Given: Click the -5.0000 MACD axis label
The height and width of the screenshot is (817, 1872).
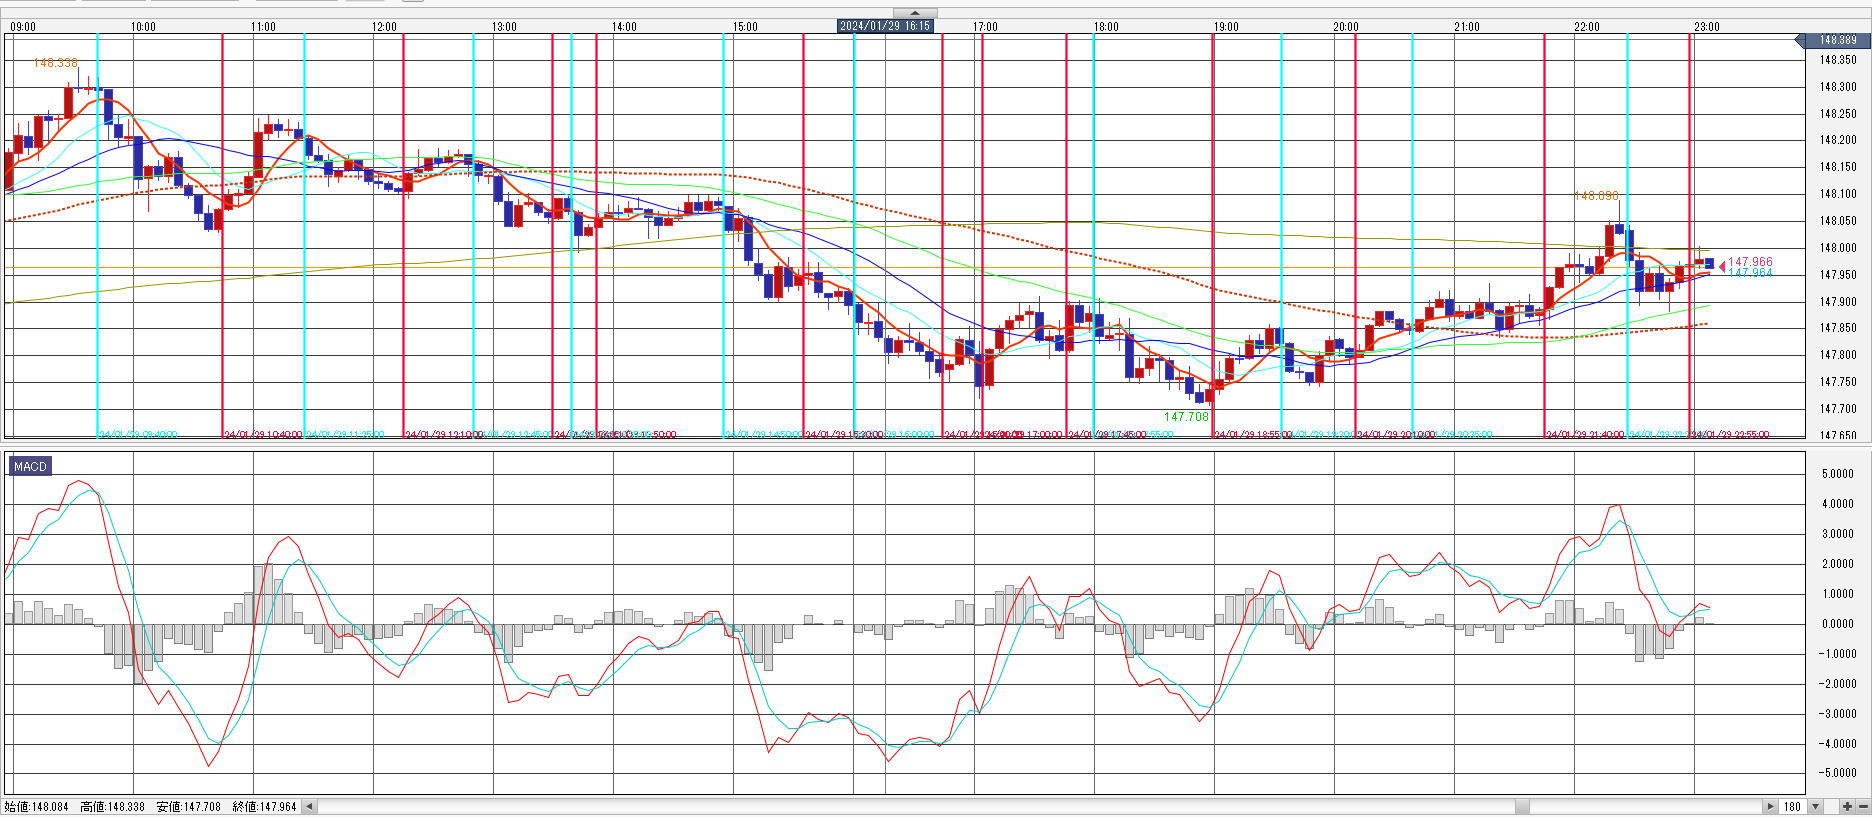Looking at the screenshot, I should tap(1836, 773).
